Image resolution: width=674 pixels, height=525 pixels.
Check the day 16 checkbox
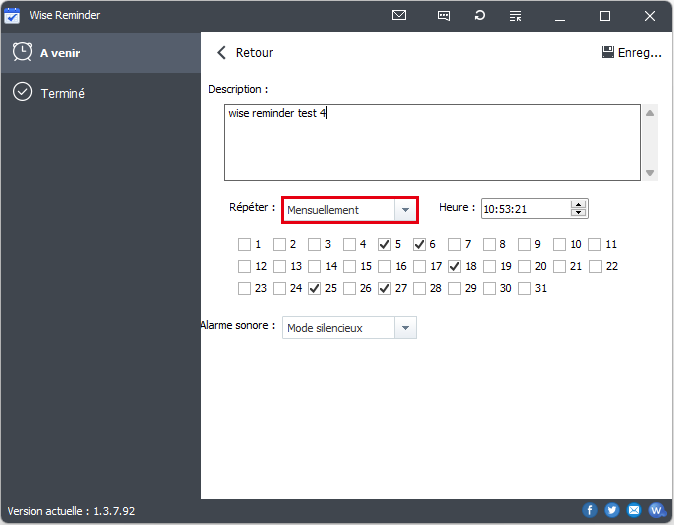tap(384, 267)
